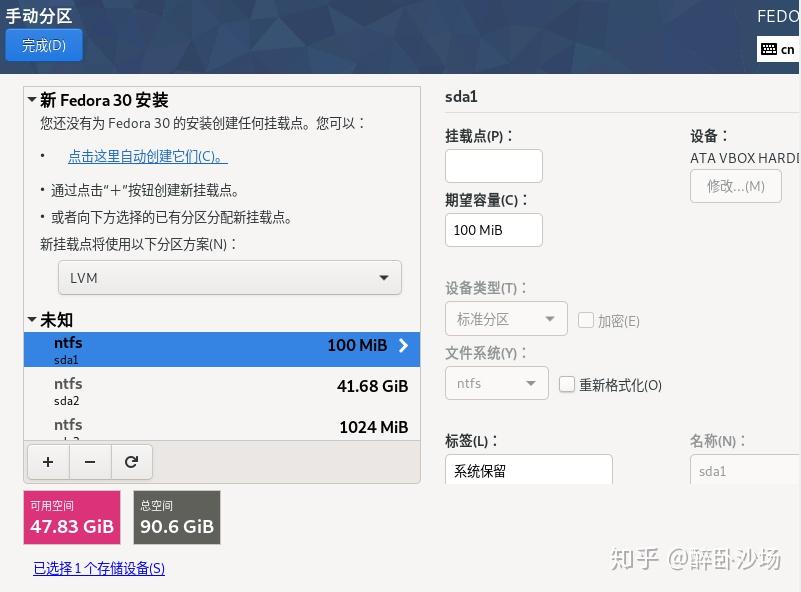The image size is (801, 592).
Task: Click the 点击这里自动创建它们 link
Action: click(x=148, y=155)
